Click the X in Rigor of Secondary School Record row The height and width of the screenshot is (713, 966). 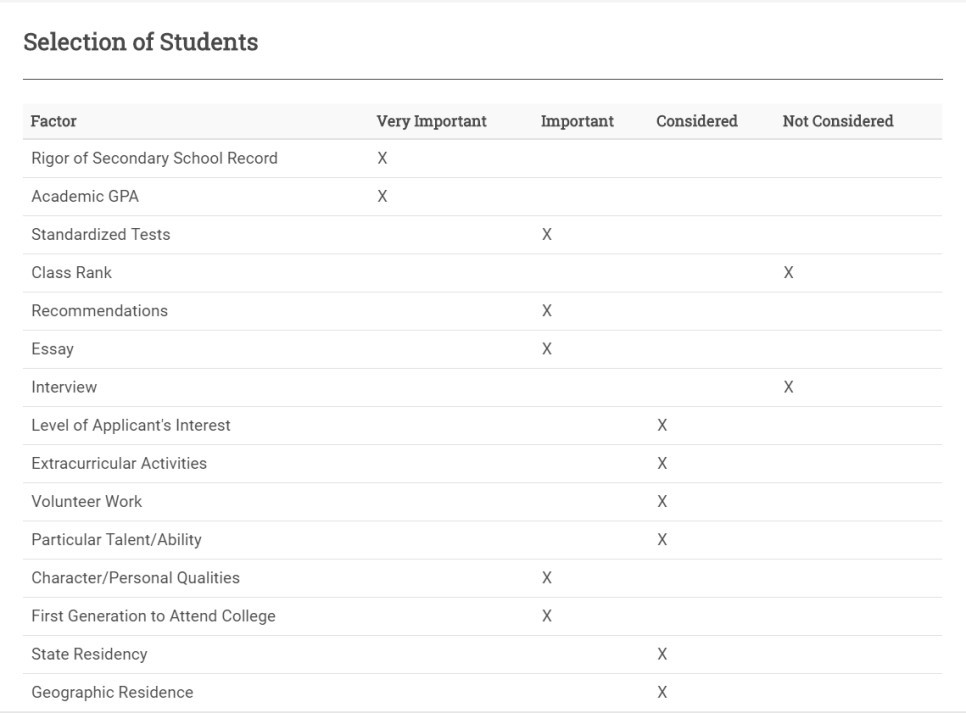click(x=382, y=159)
